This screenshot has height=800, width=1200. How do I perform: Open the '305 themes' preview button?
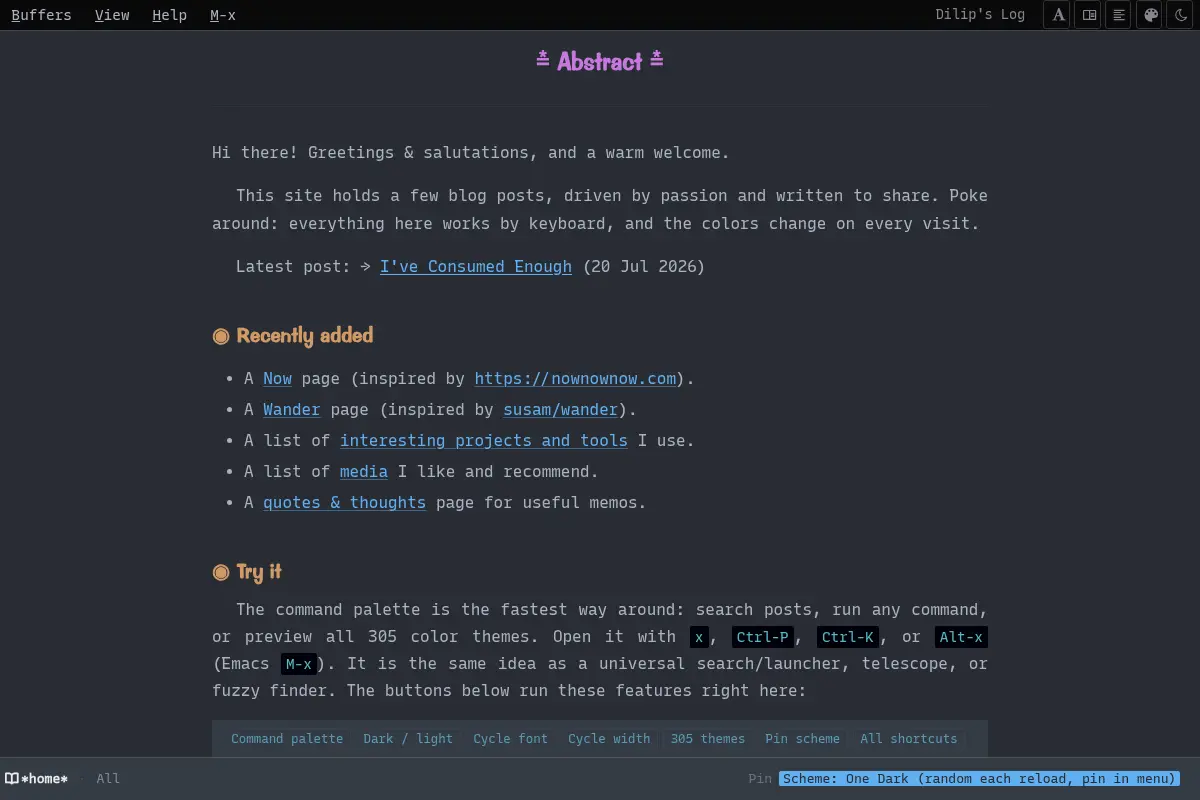pos(708,739)
